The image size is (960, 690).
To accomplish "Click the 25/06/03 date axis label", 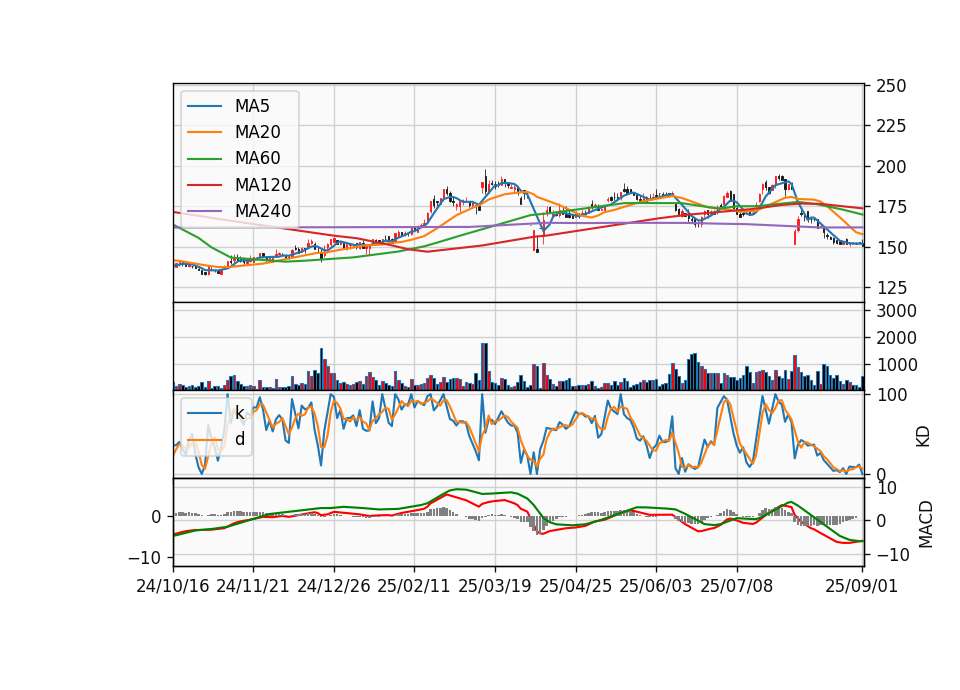I will tap(656, 586).
